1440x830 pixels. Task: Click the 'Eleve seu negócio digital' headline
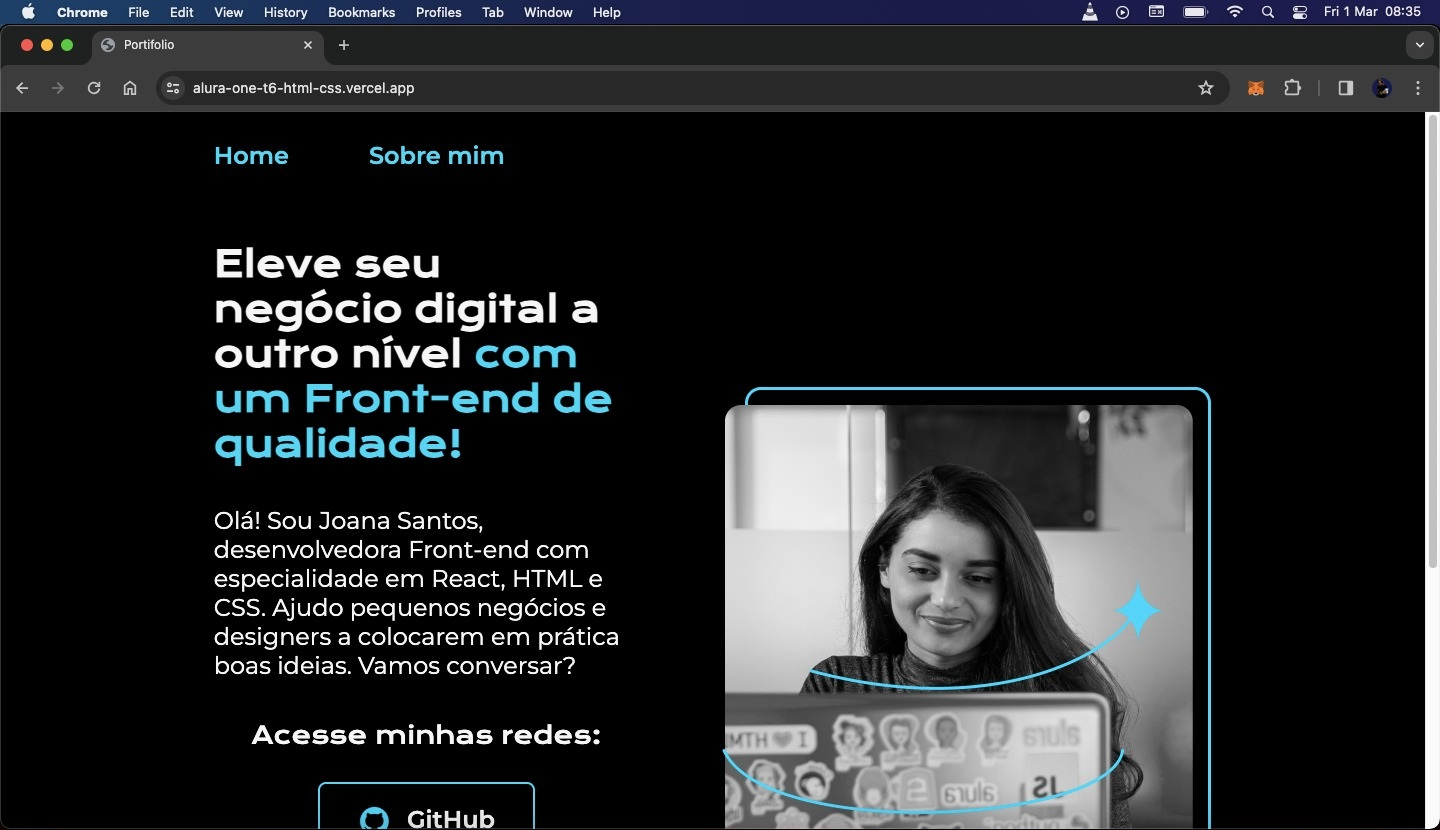(413, 354)
